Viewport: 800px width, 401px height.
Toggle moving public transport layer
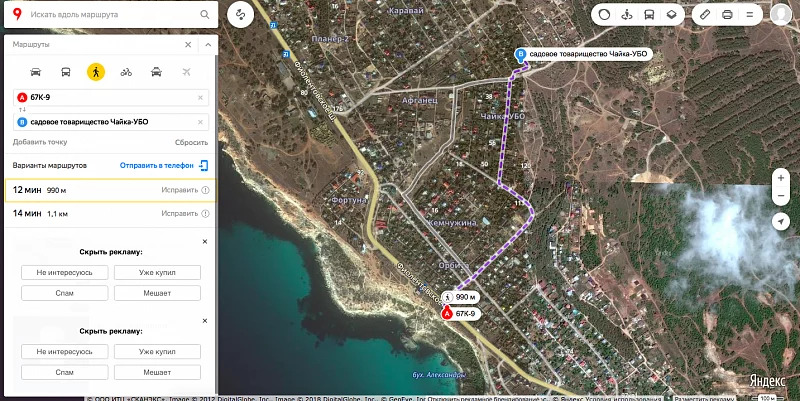[x=650, y=15]
